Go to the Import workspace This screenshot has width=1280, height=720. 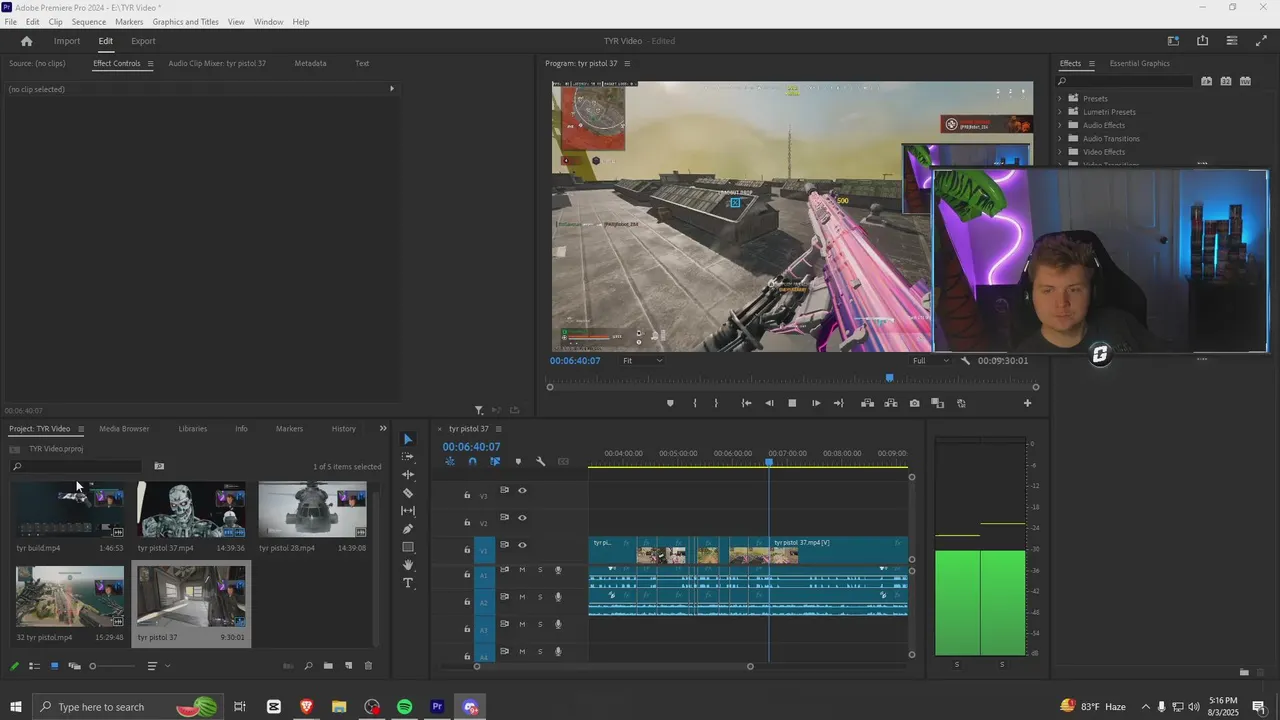[67, 41]
